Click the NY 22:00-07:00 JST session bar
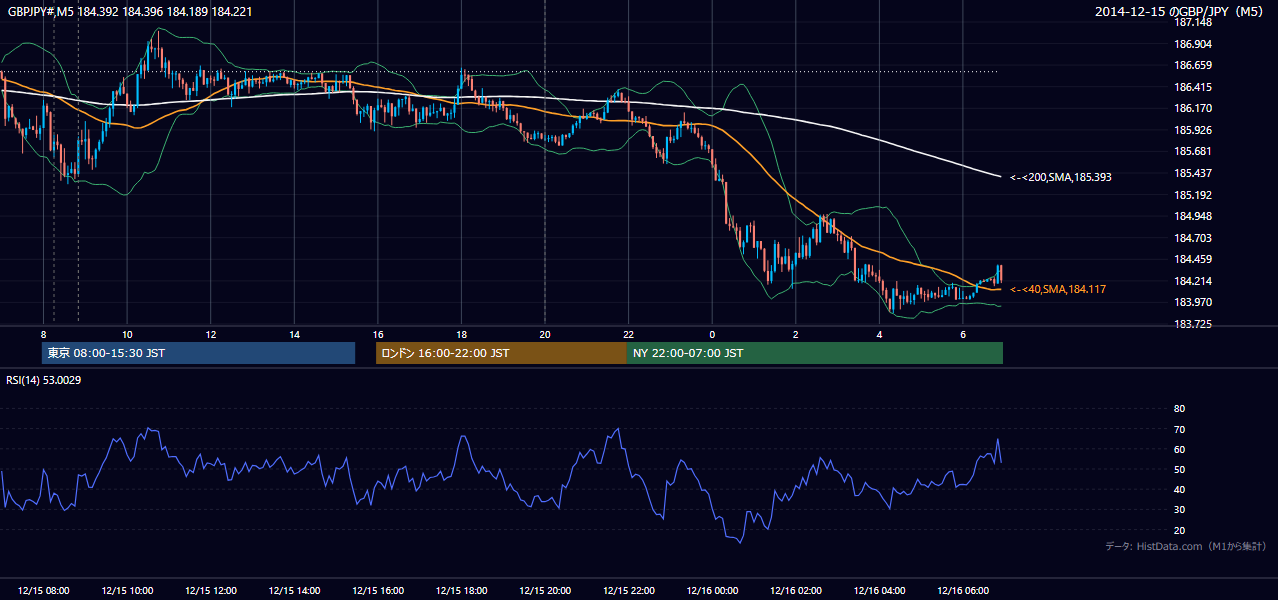The height and width of the screenshot is (600, 1278). (x=815, y=353)
